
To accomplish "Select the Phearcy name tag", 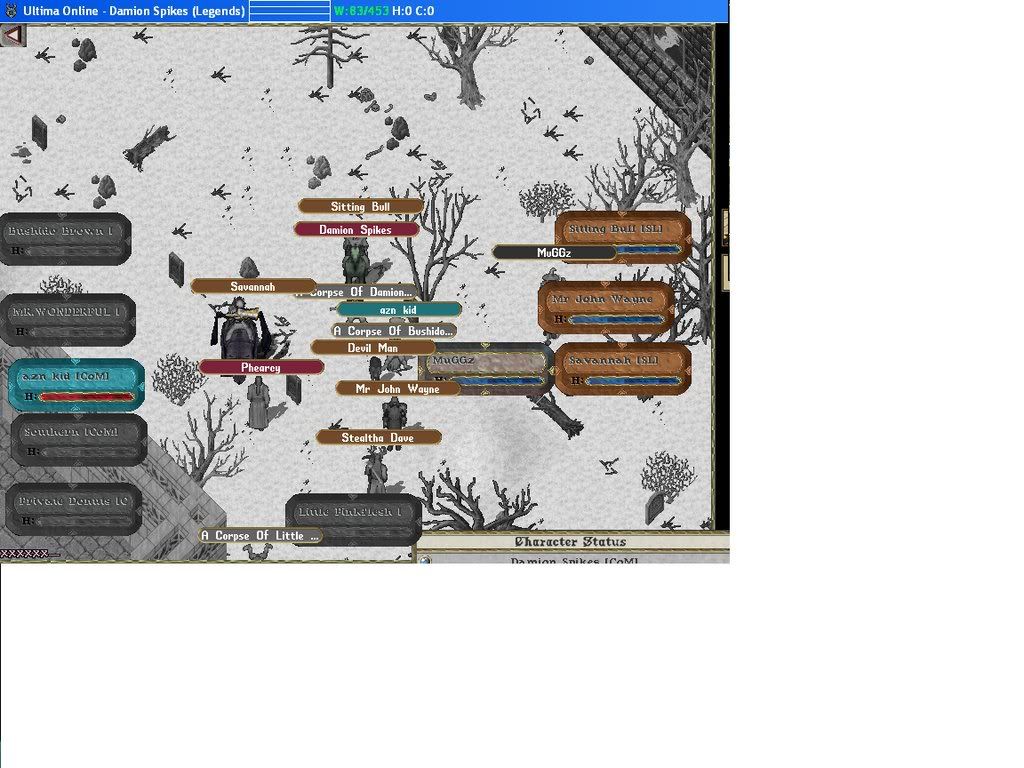I will click(261, 367).
